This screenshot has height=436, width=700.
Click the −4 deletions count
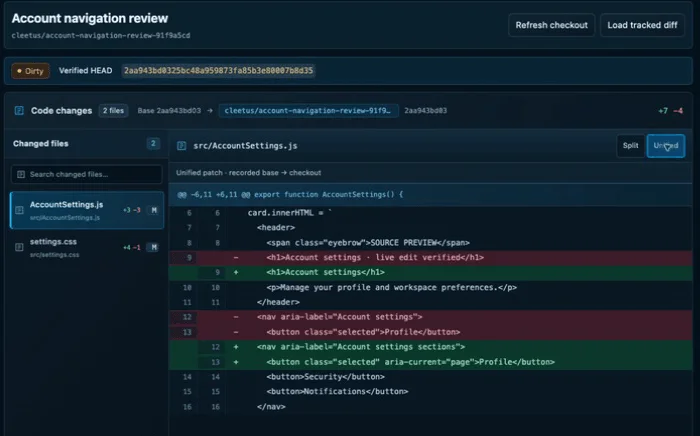coord(678,111)
